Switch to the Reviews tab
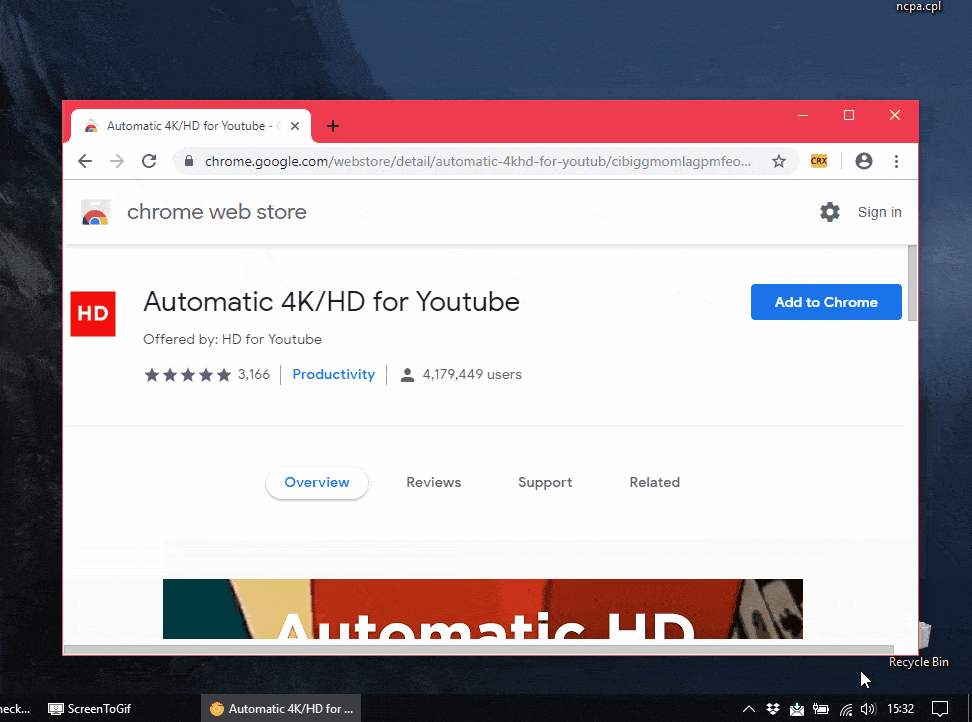972x722 pixels. pos(433,482)
